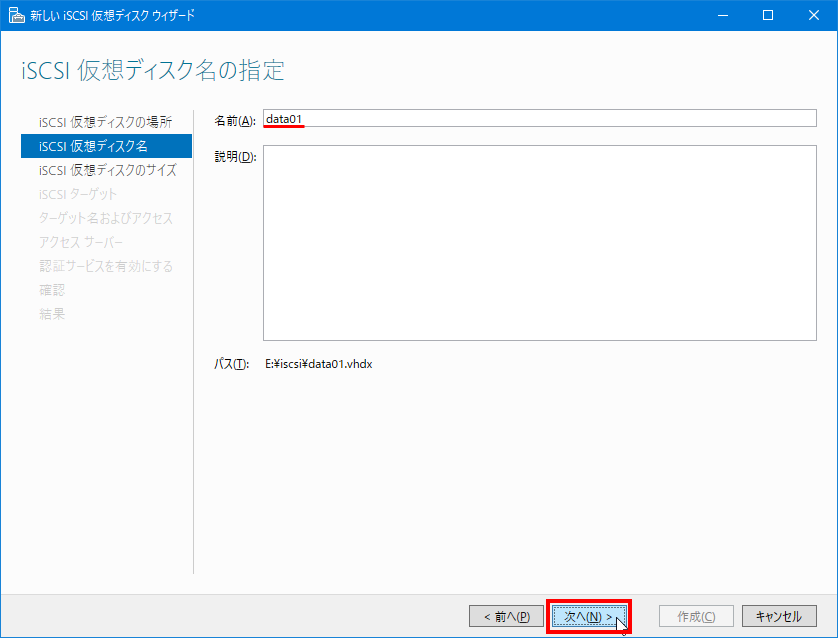Click inside the 説明 description box

click(540, 240)
